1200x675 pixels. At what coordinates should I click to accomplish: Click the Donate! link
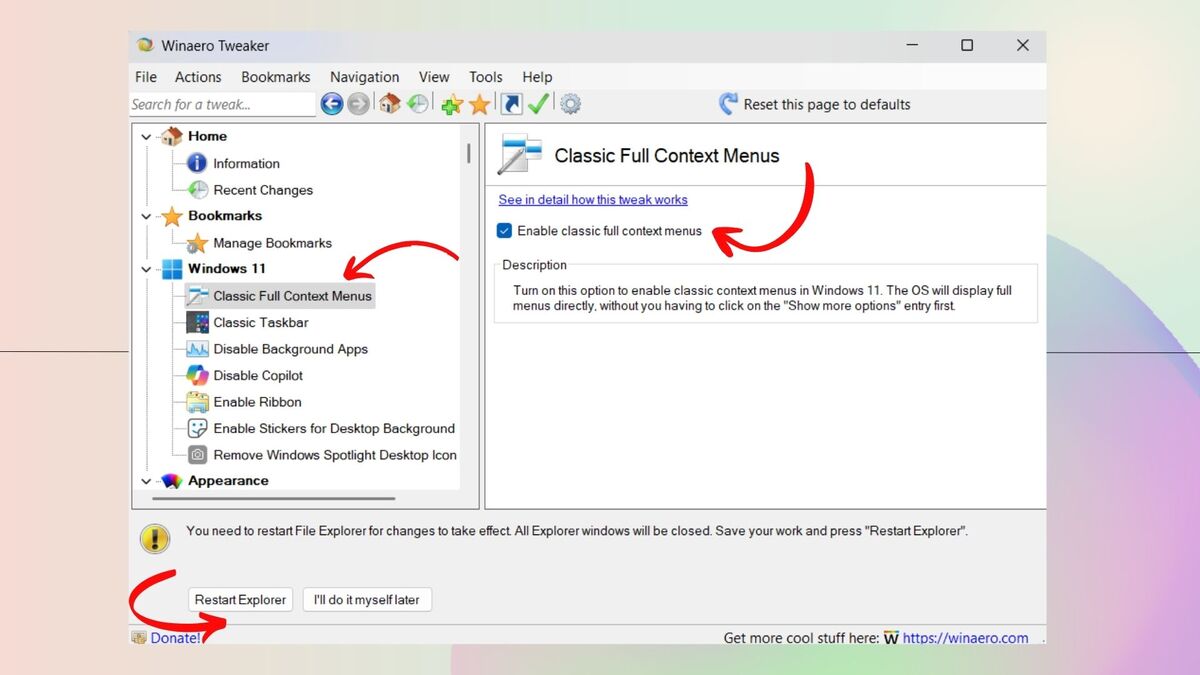(x=175, y=638)
